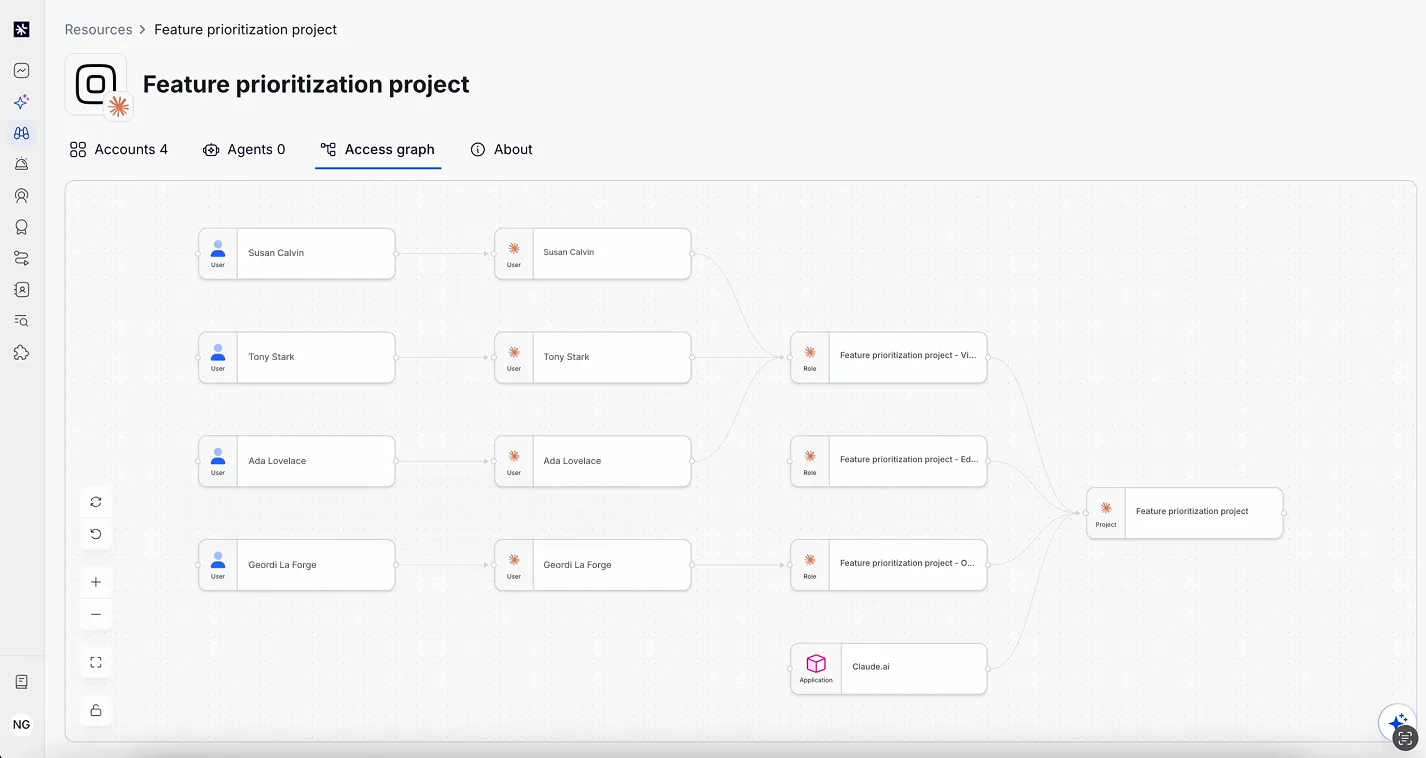This screenshot has width=1426, height=758.
Task: Open the alerts siren icon in sidebar
Action: [x=21, y=164]
